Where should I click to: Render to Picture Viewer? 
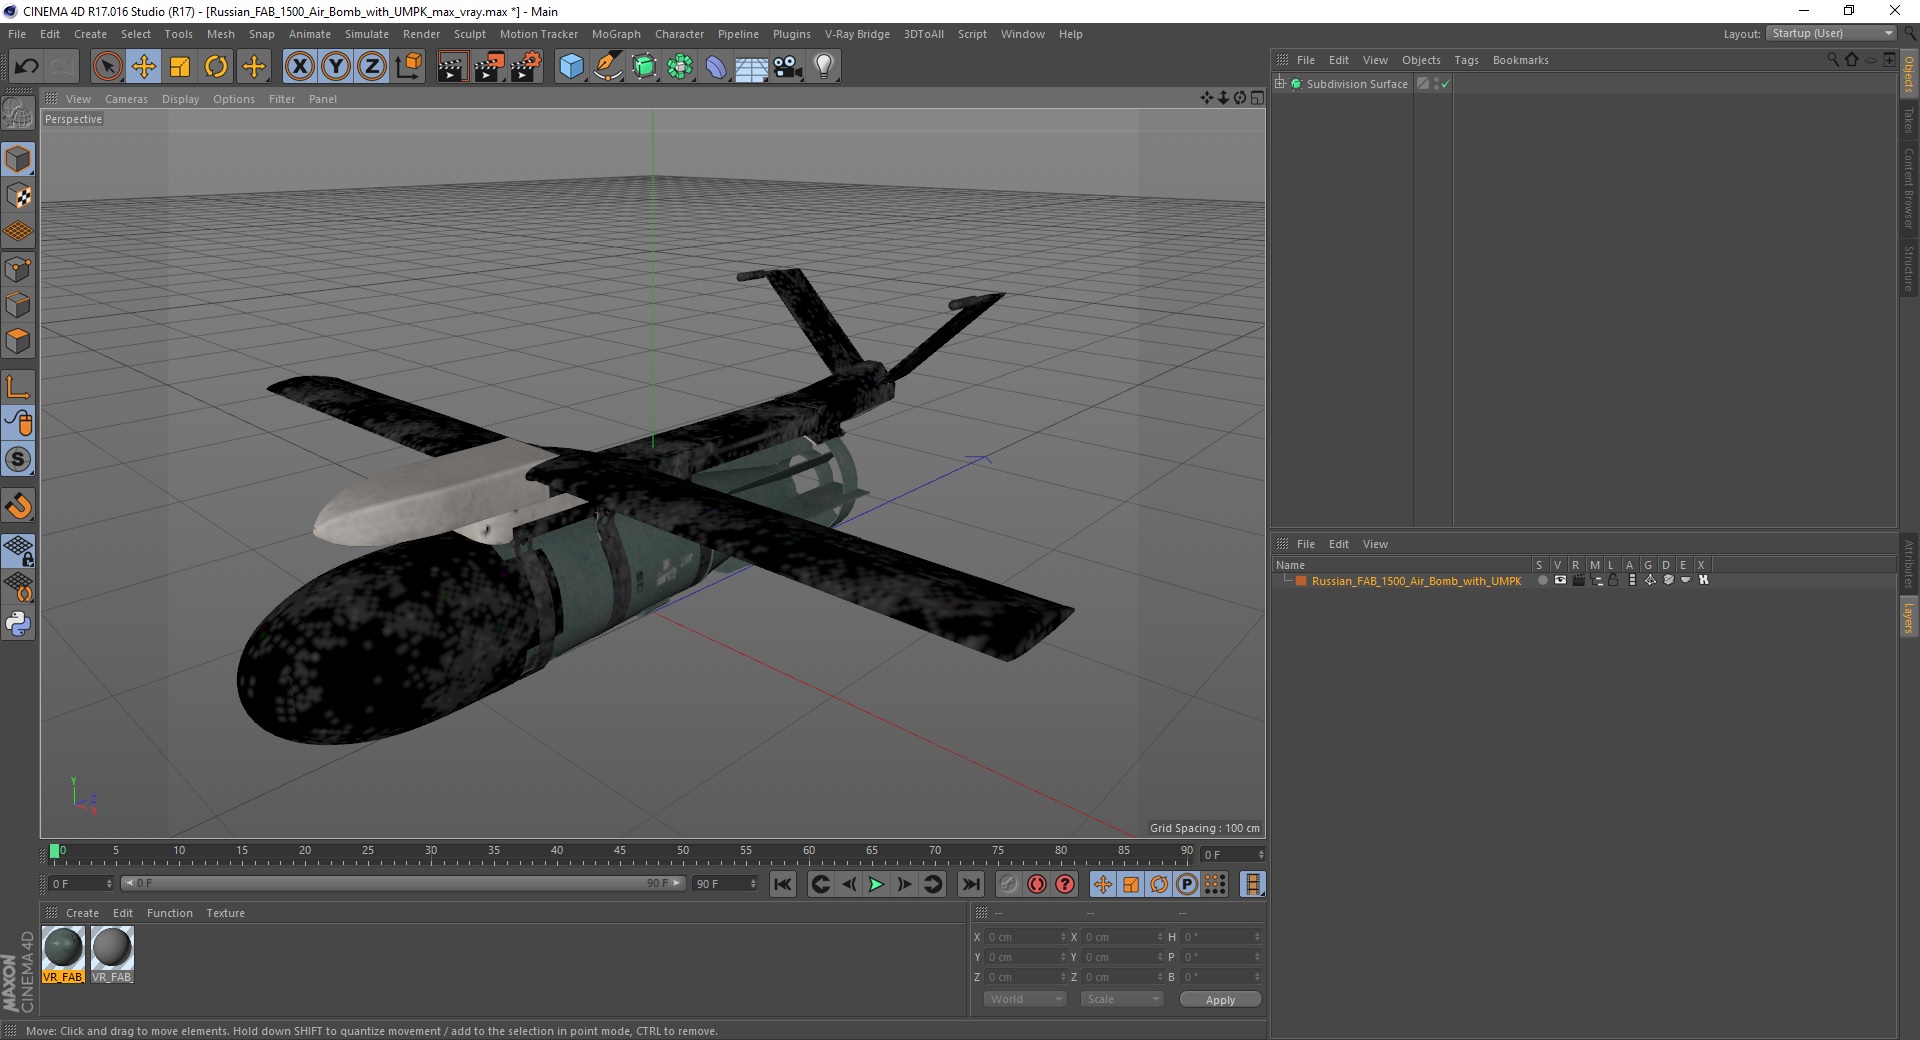coord(489,67)
